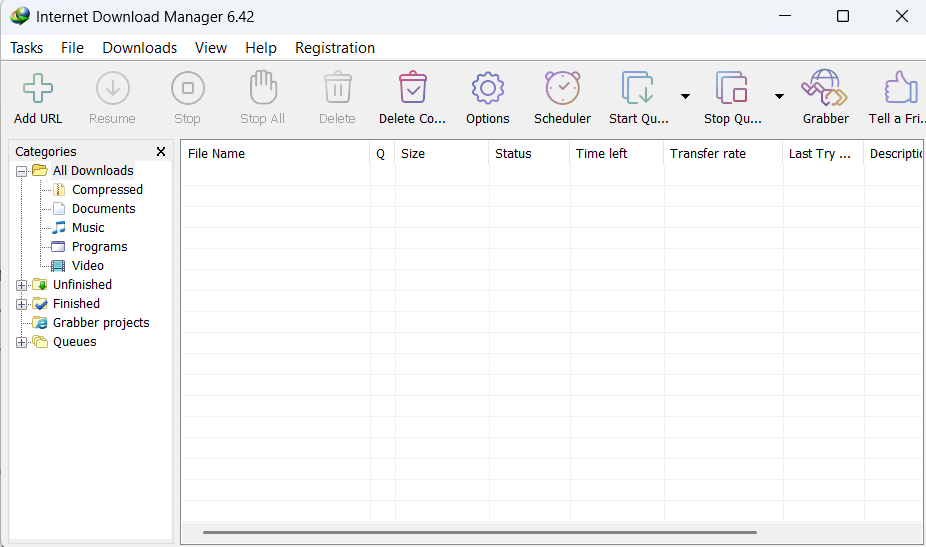Click the Delete Completed toolbar icon
This screenshot has width=926, height=547.
point(412,90)
